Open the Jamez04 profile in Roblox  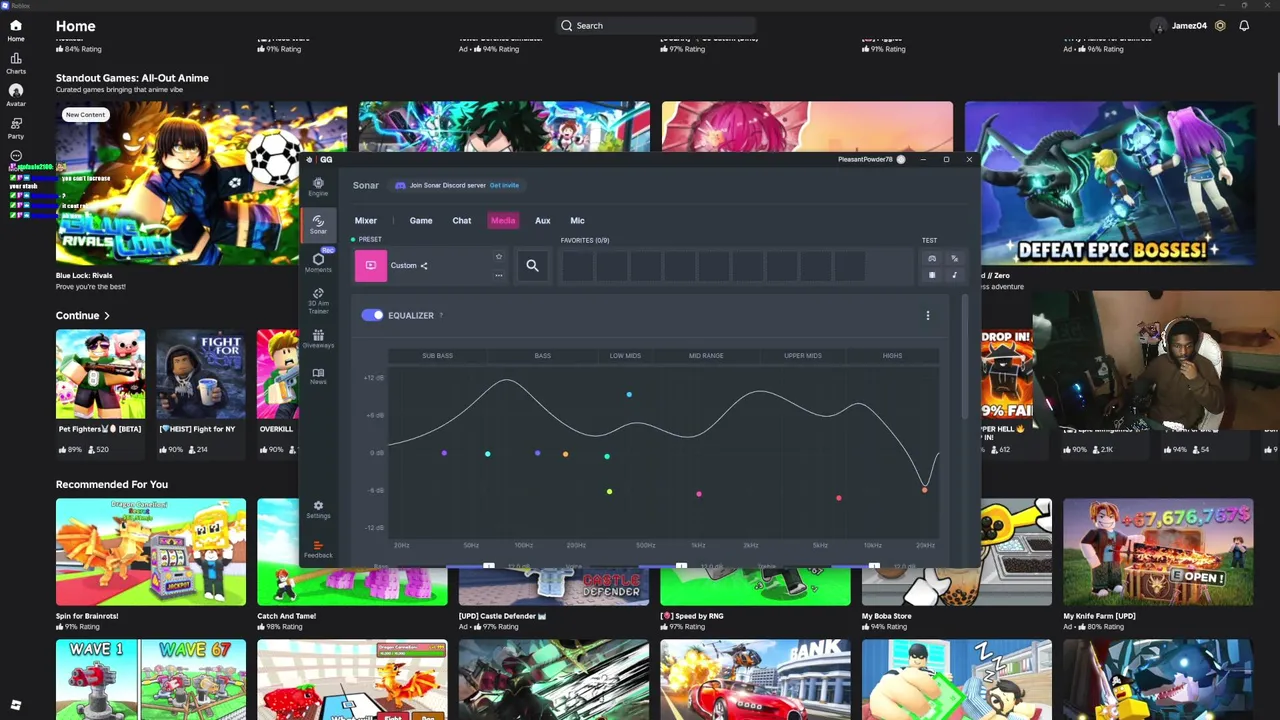[x=1178, y=26]
